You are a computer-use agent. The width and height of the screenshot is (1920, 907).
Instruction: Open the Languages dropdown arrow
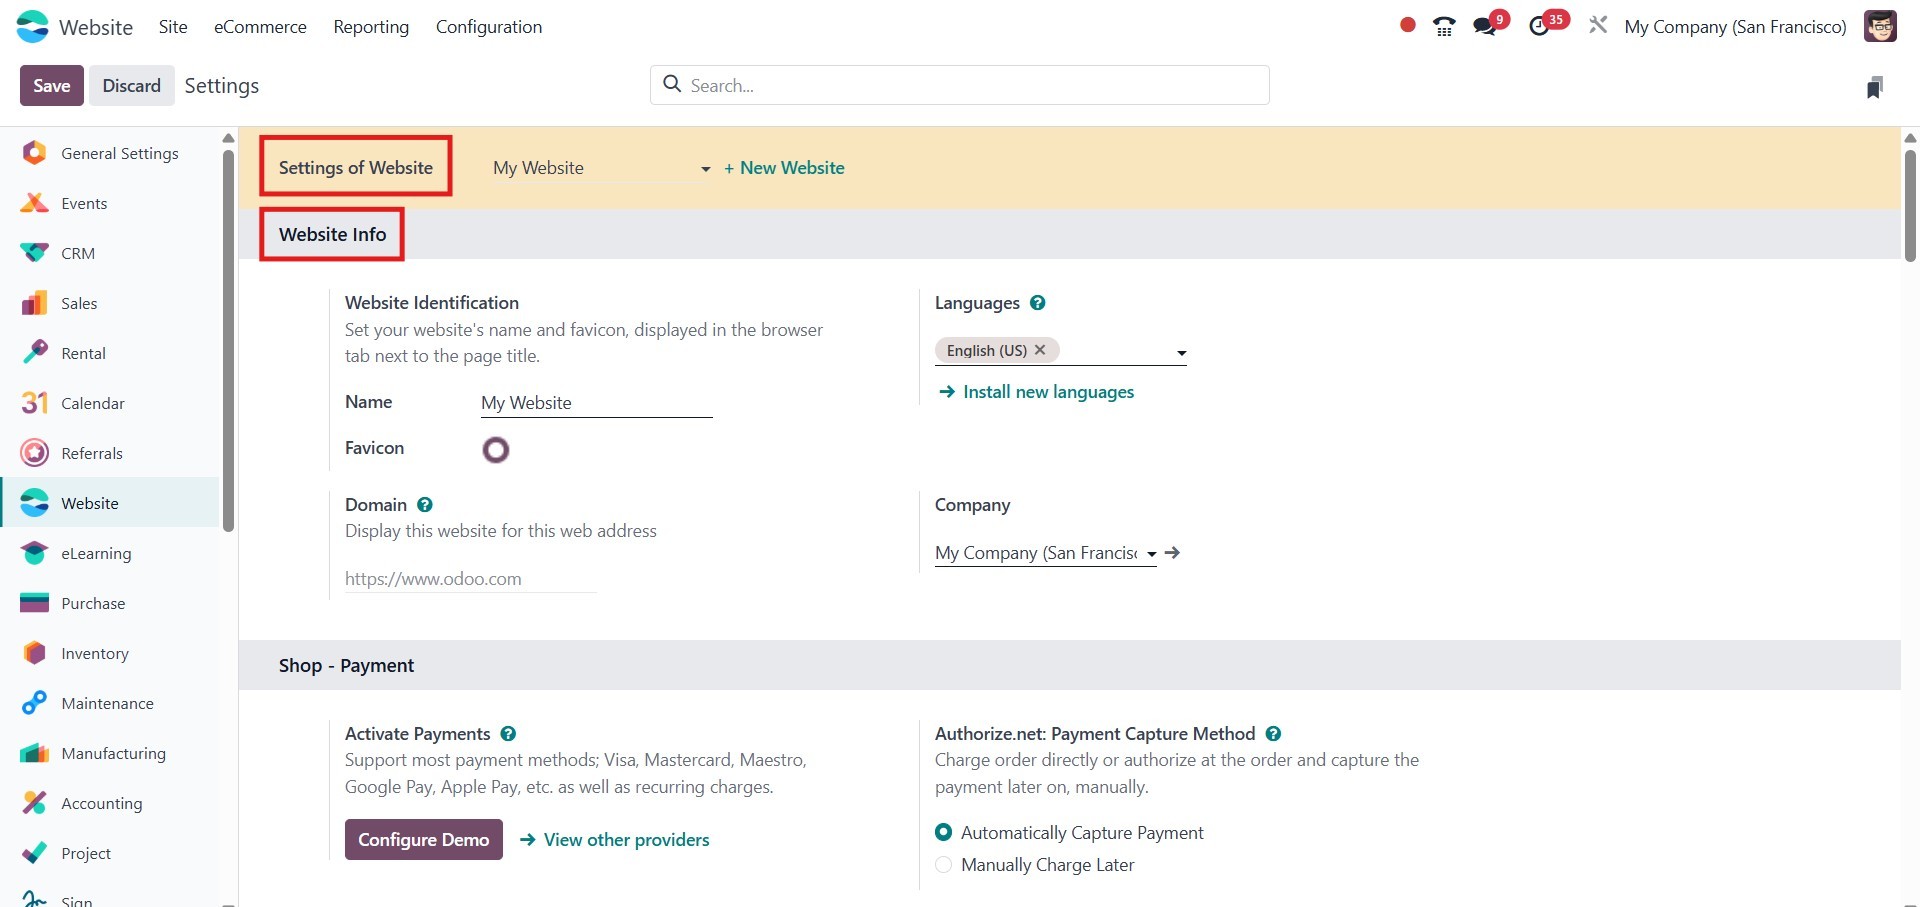(1181, 353)
